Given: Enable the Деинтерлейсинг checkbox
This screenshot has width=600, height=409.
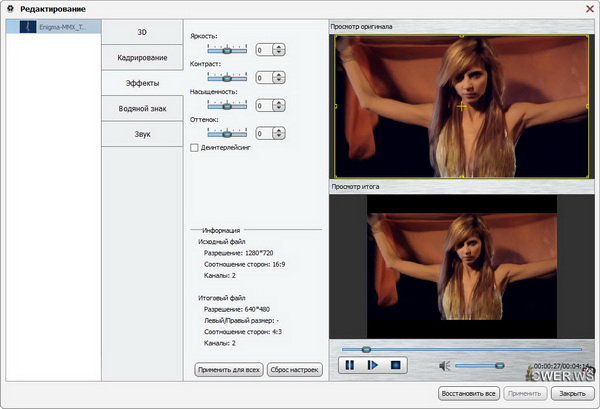Looking at the screenshot, I should click(194, 148).
